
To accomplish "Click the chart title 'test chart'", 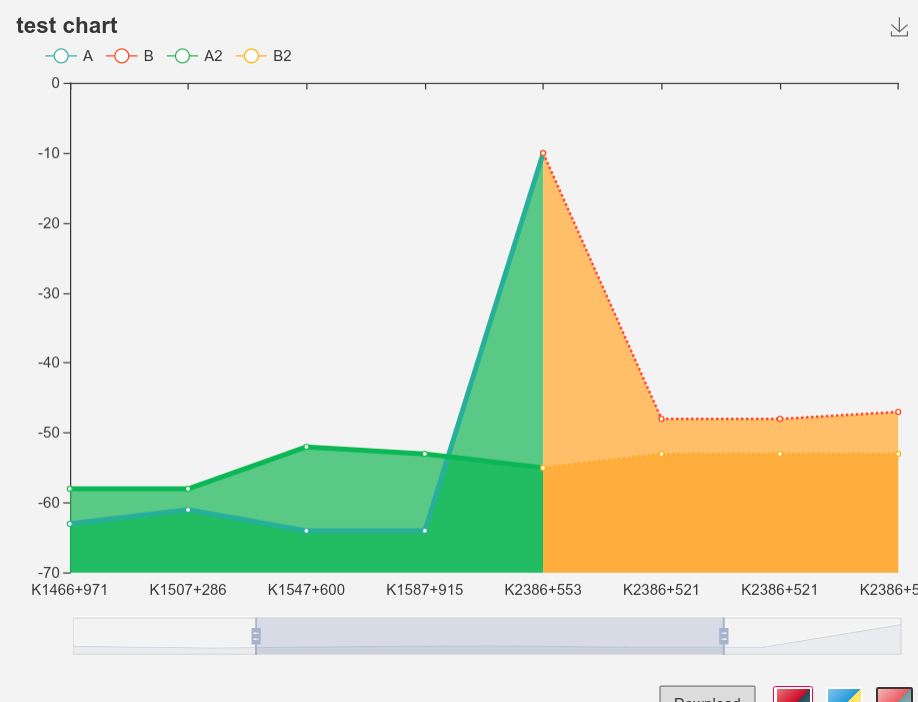I will 67,26.
